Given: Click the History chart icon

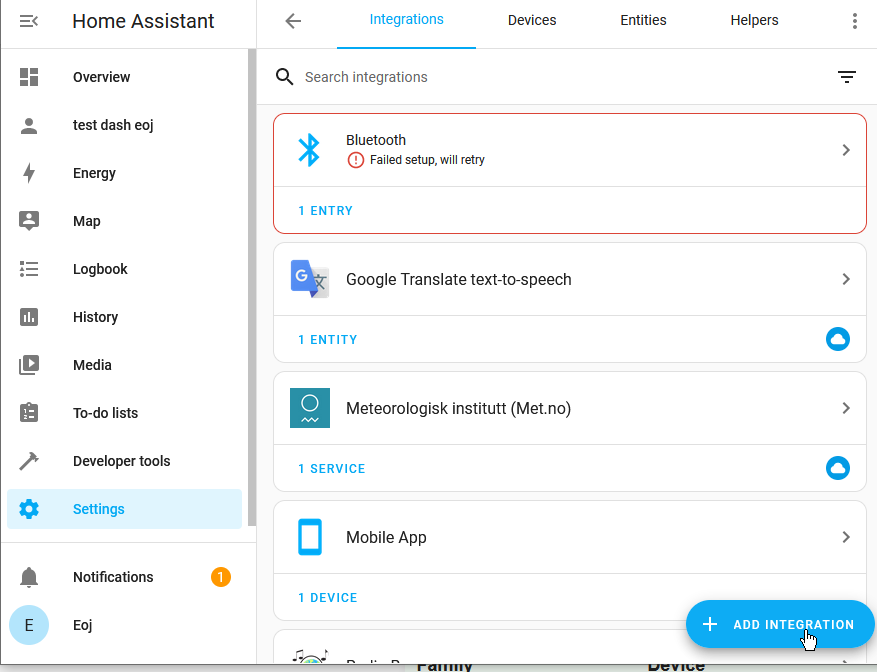Looking at the screenshot, I should [x=29, y=317].
